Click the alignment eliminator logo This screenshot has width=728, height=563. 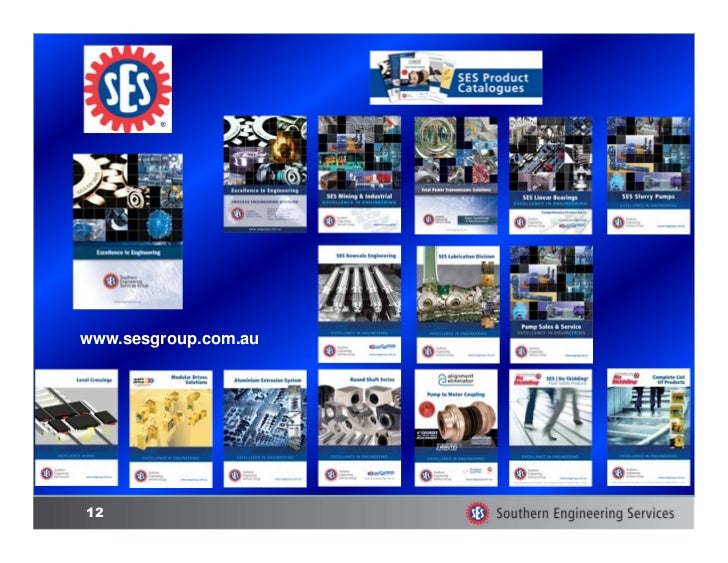(x=456, y=380)
